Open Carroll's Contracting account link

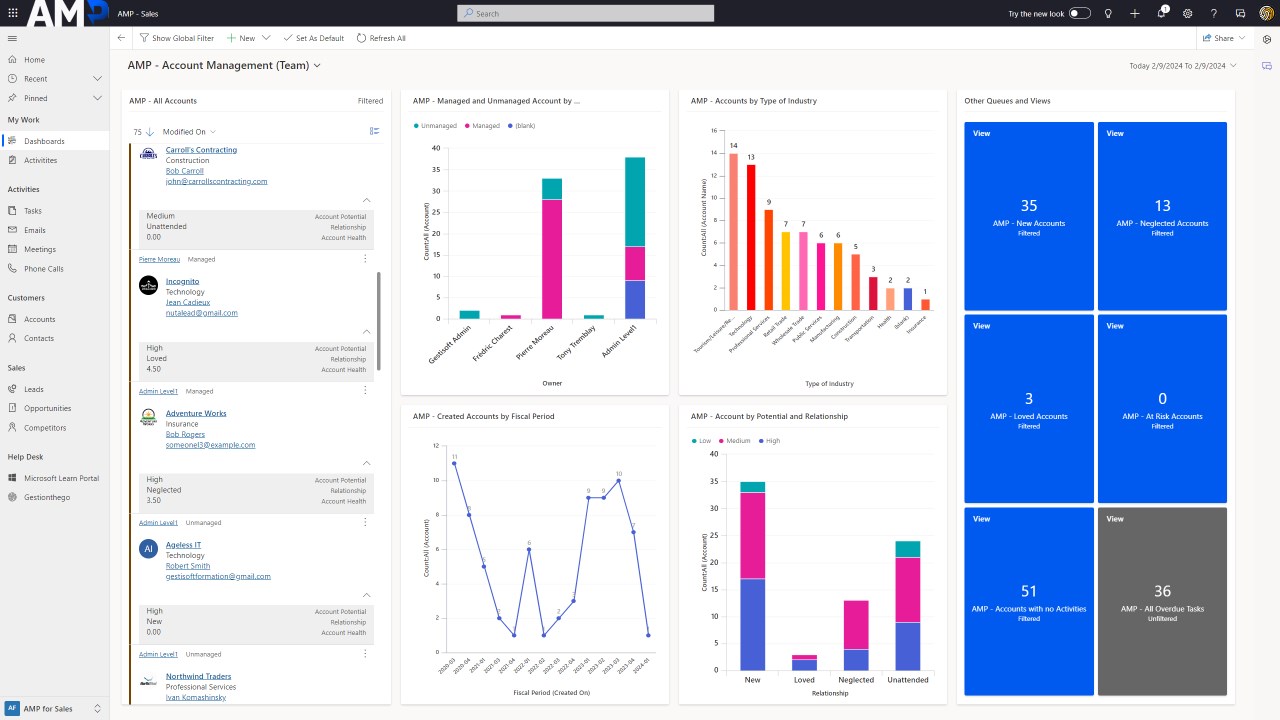click(201, 150)
